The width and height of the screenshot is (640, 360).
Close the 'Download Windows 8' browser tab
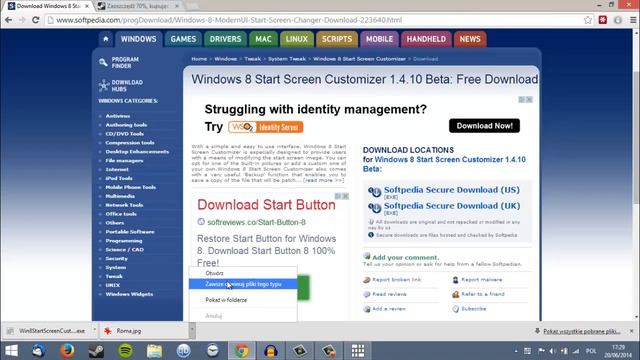(87, 6)
